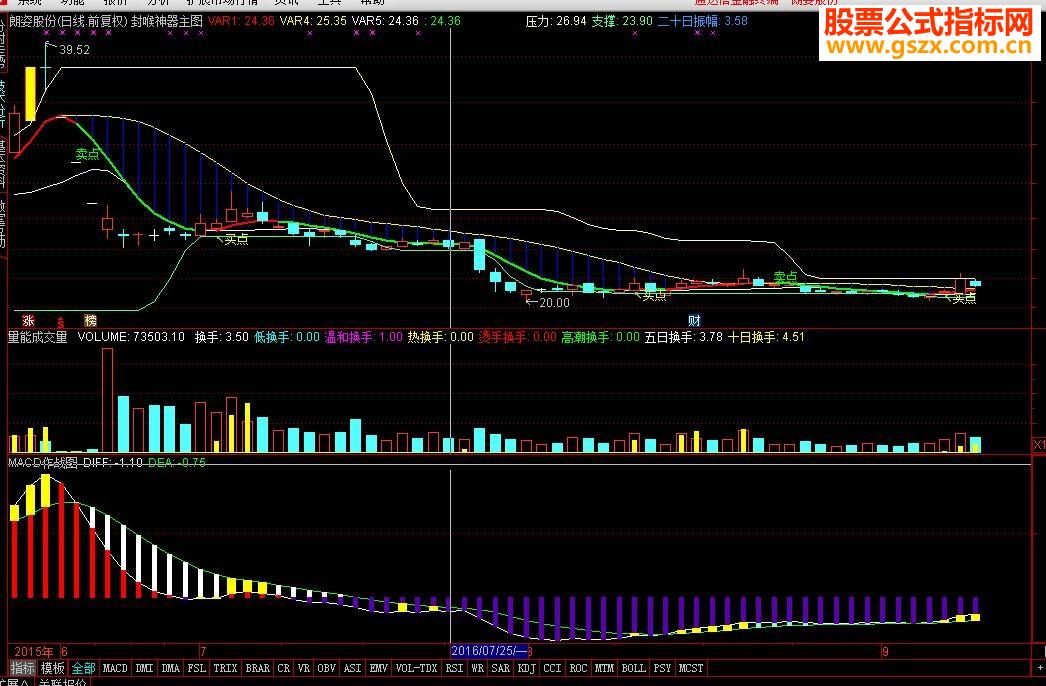1046x686 pixels.
Task: Select the MCST indicator tab
Action: 691,668
